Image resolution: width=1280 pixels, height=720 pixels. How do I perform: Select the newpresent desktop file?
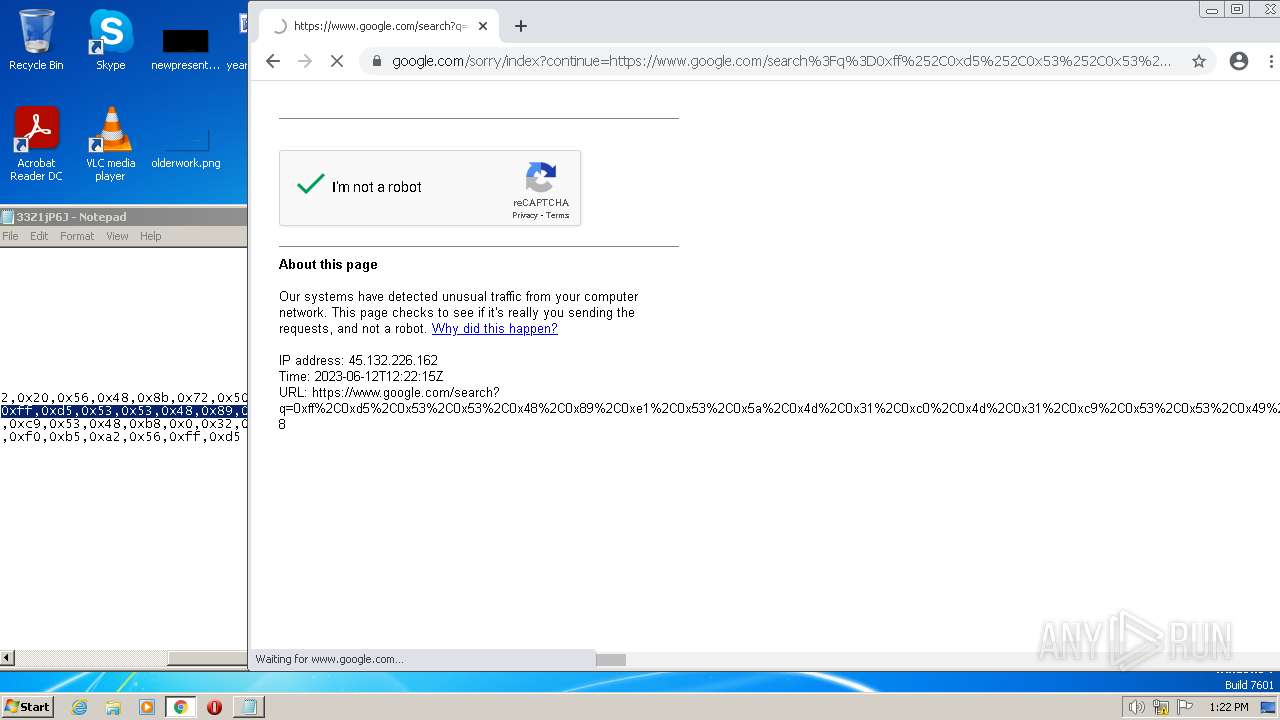[x=185, y=49]
